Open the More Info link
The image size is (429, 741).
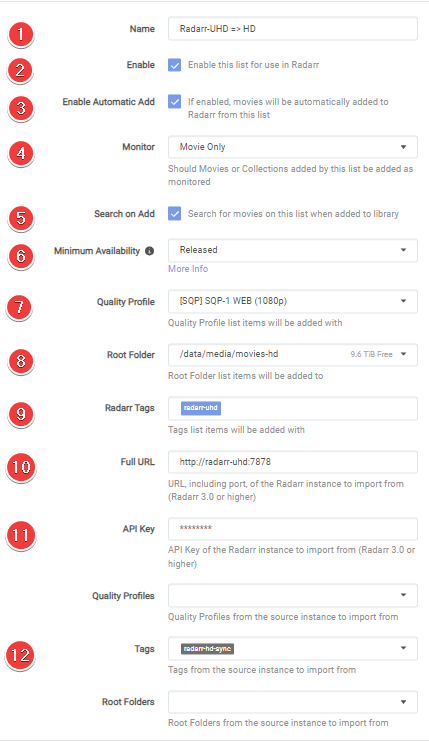[x=188, y=268]
